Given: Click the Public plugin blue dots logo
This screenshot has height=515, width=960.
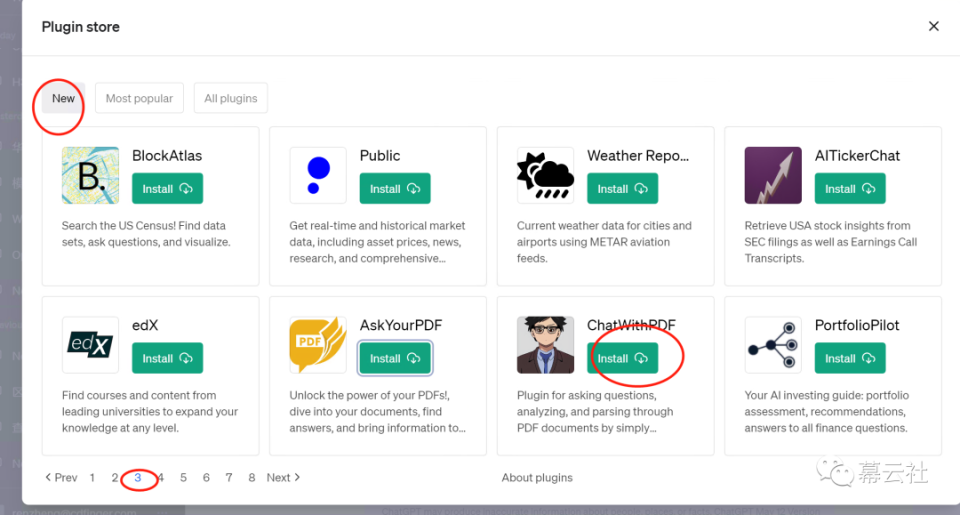Looking at the screenshot, I should click(x=318, y=175).
